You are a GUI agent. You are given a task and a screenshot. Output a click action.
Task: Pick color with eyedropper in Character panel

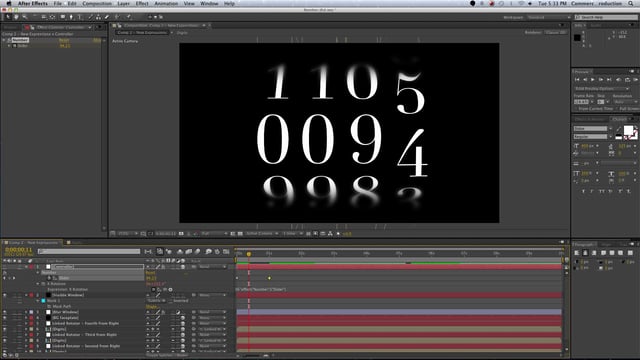click(x=619, y=129)
